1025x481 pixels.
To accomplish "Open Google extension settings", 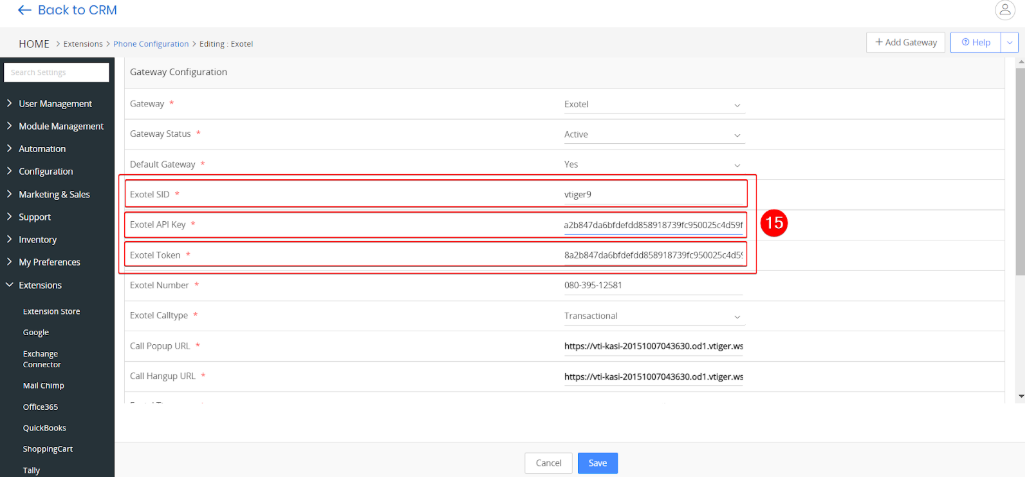I will pos(36,332).
